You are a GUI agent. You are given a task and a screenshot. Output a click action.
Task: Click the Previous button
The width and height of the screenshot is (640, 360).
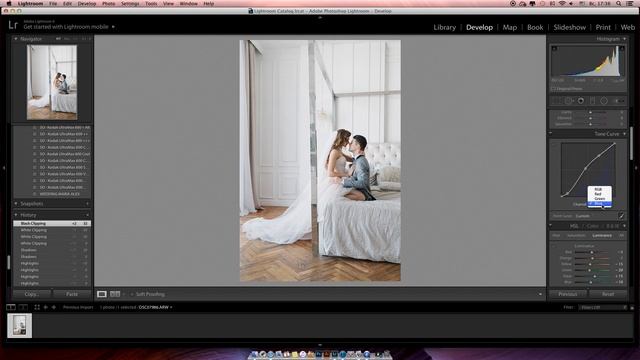[568, 294]
